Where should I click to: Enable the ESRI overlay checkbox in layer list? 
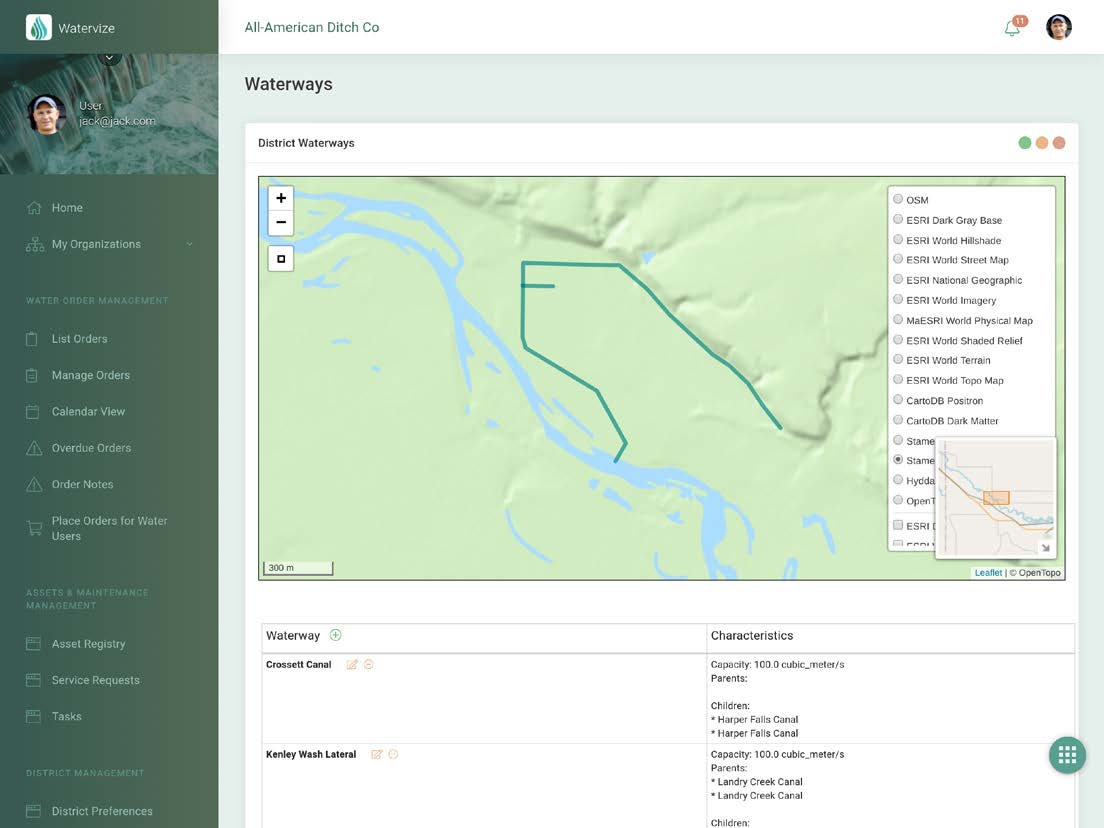(897, 524)
